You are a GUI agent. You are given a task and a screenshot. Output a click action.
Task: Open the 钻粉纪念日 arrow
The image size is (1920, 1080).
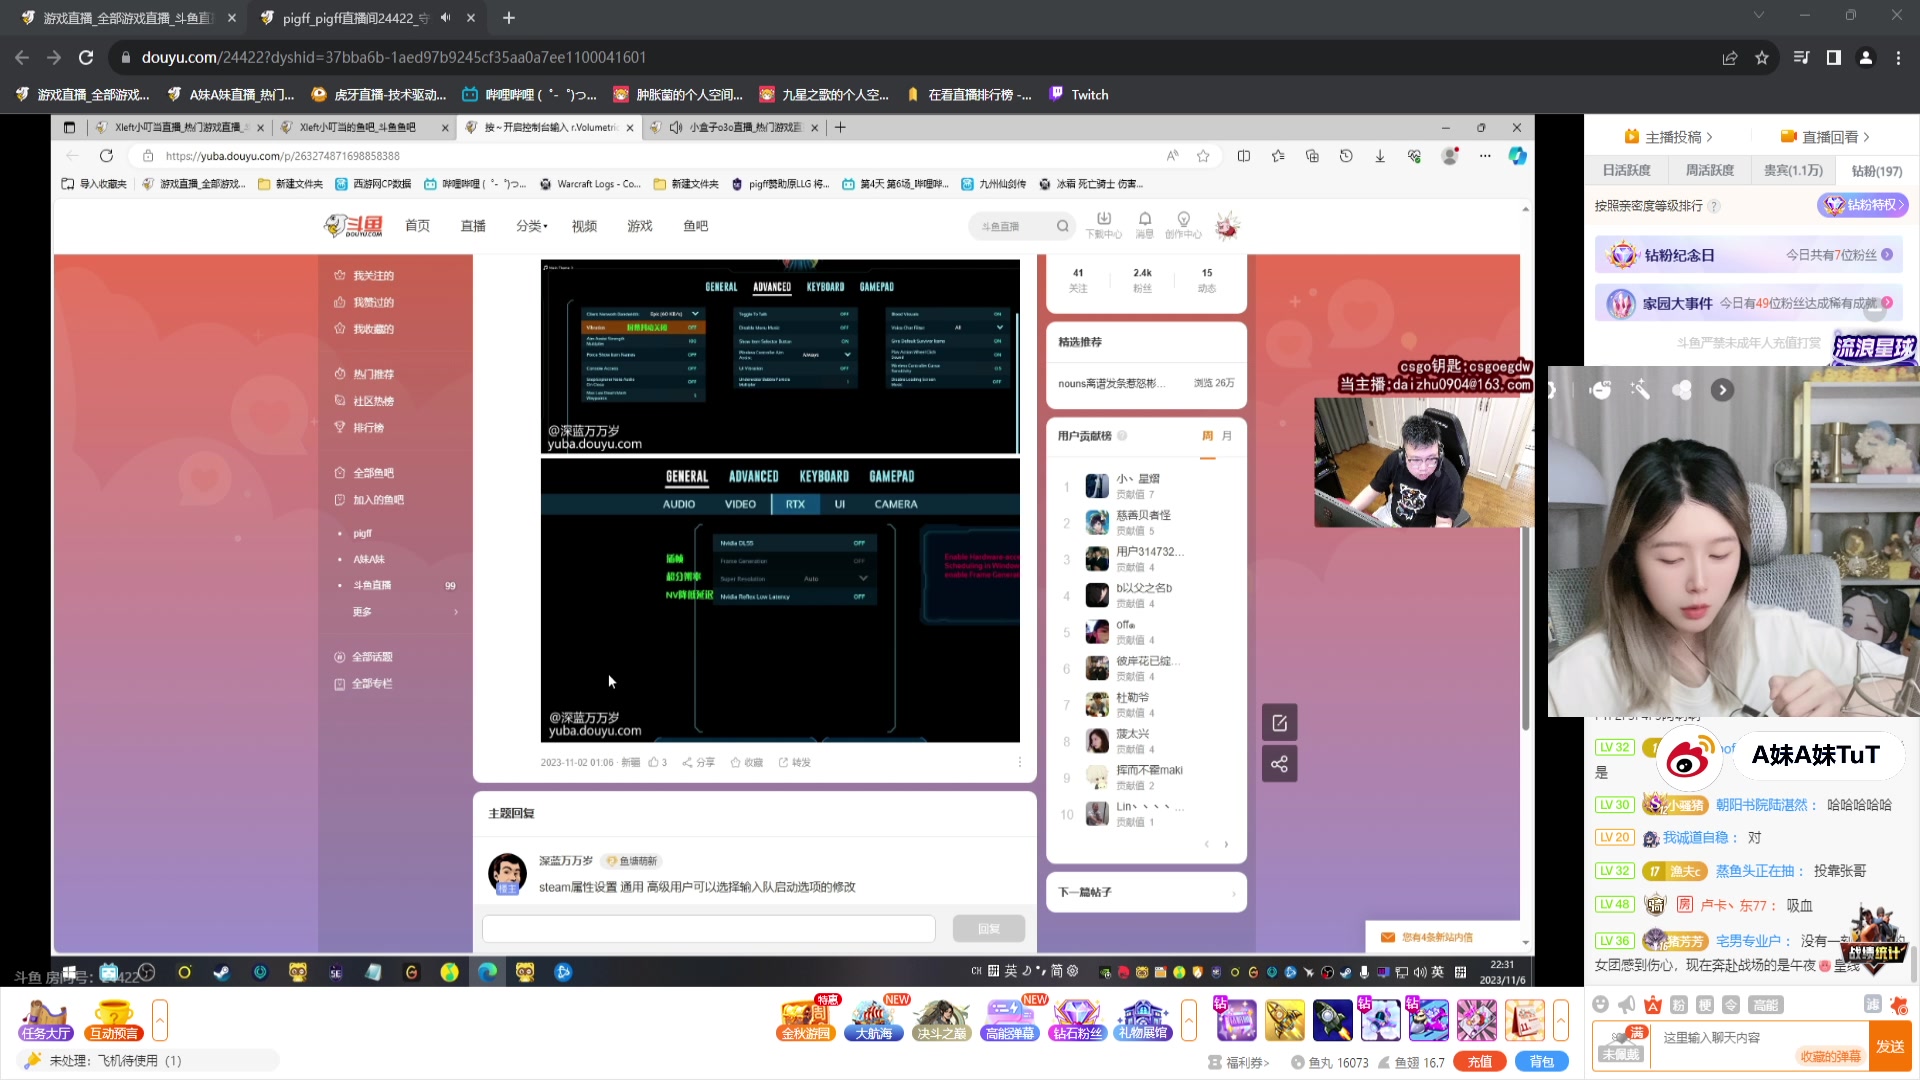pyautogui.click(x=1887, y=255)
